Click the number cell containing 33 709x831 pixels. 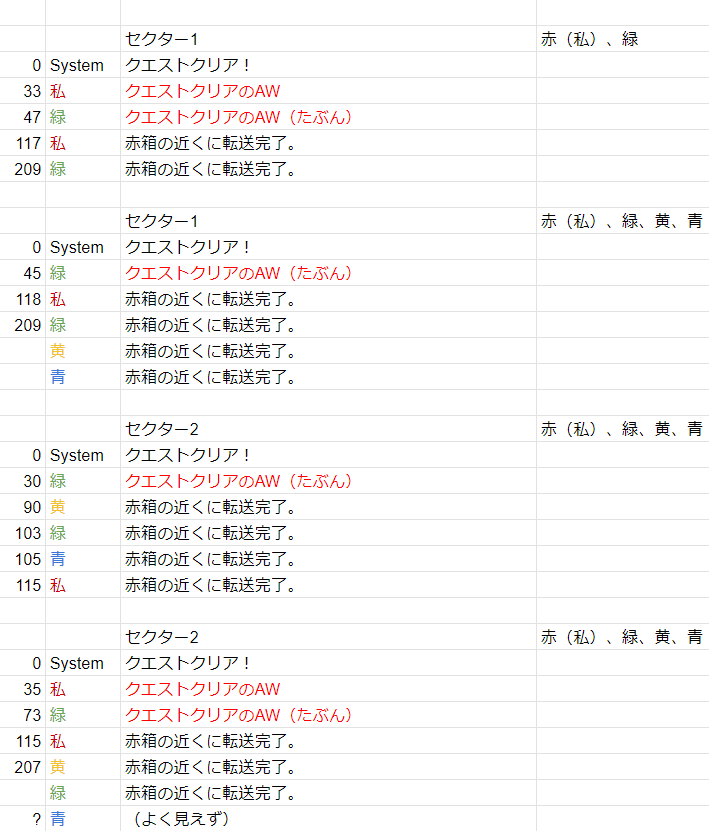(x=23, y=91)
